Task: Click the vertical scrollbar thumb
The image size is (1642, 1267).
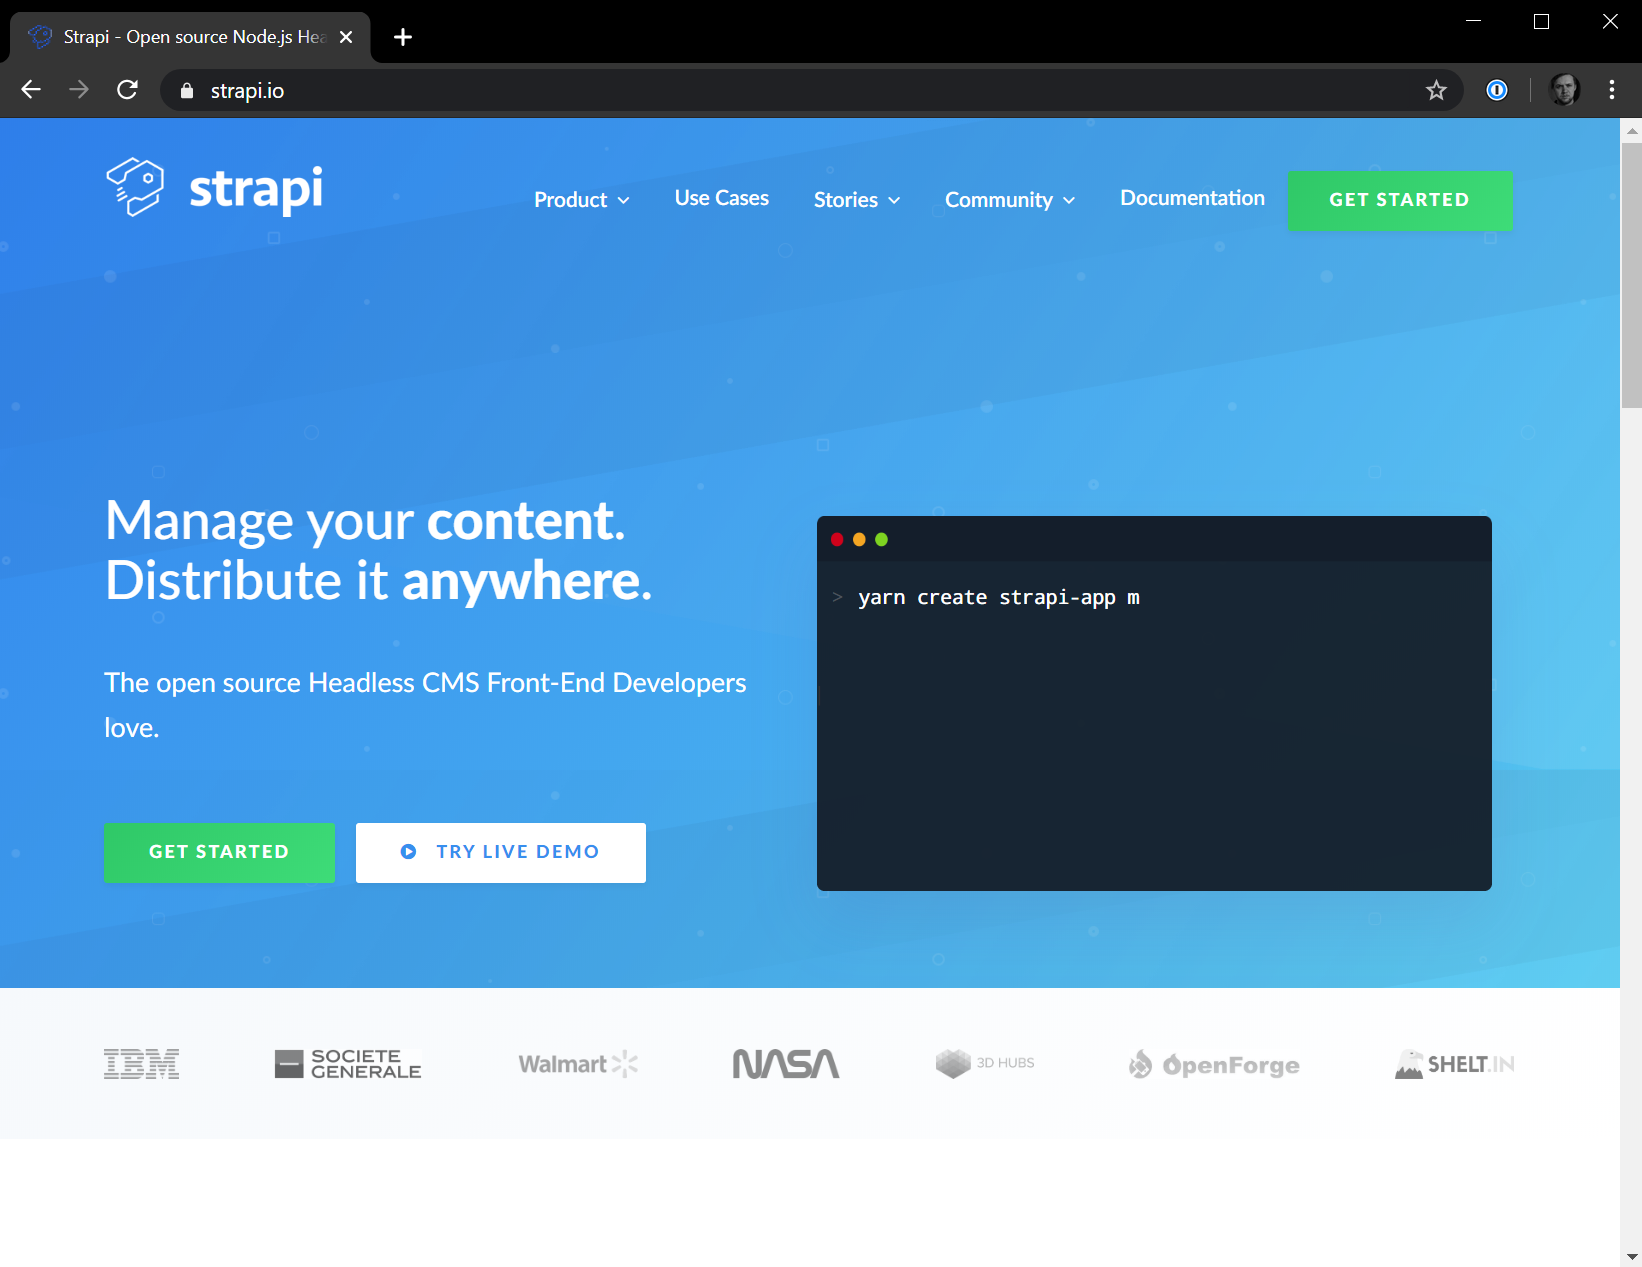Action: coord(1631,275)
